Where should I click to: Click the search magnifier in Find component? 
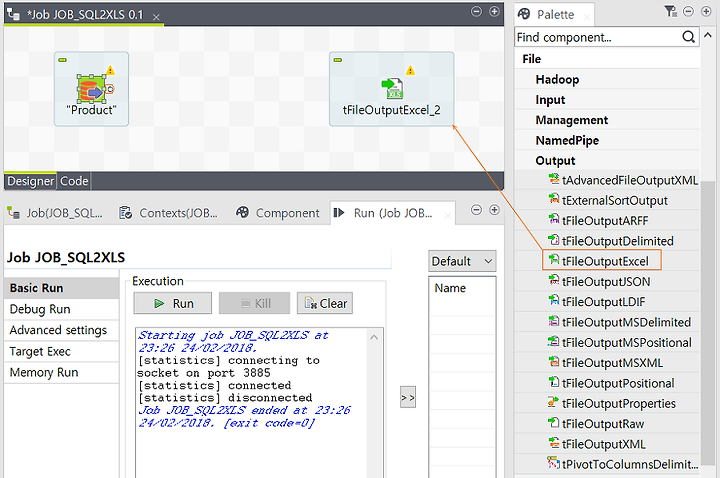(688, 37)
